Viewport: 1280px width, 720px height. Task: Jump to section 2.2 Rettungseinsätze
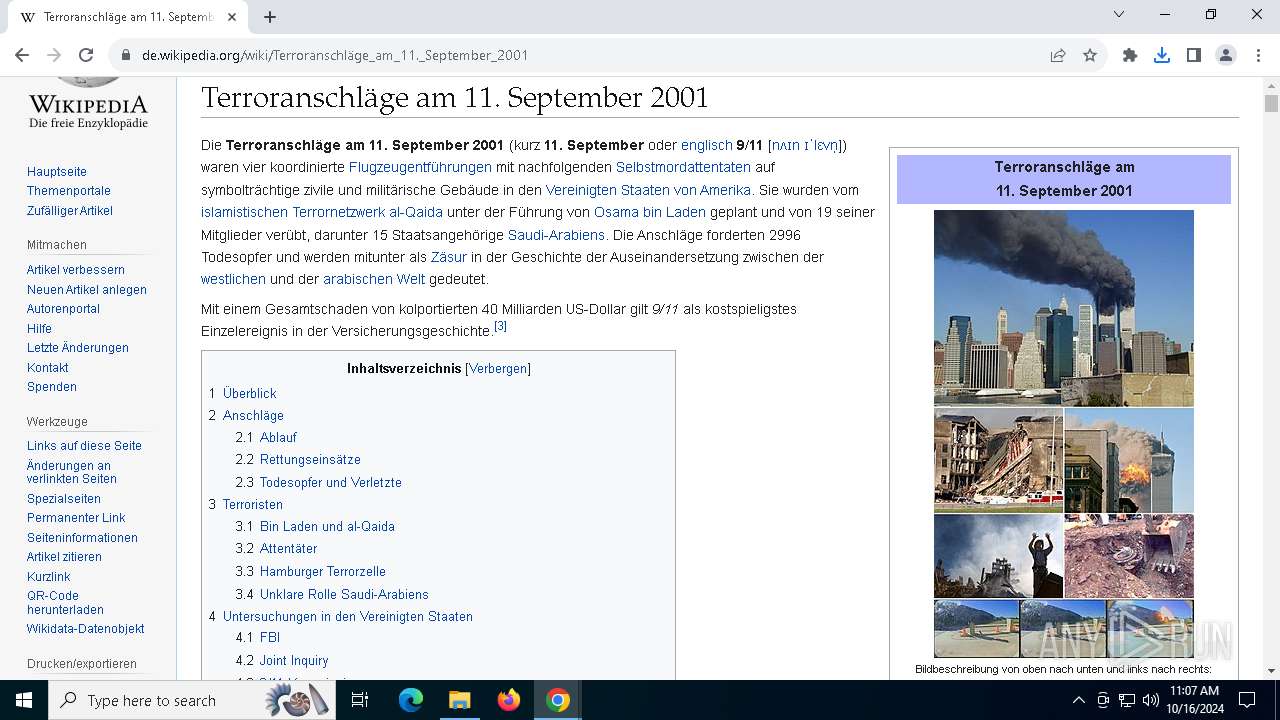click(298, 460)
